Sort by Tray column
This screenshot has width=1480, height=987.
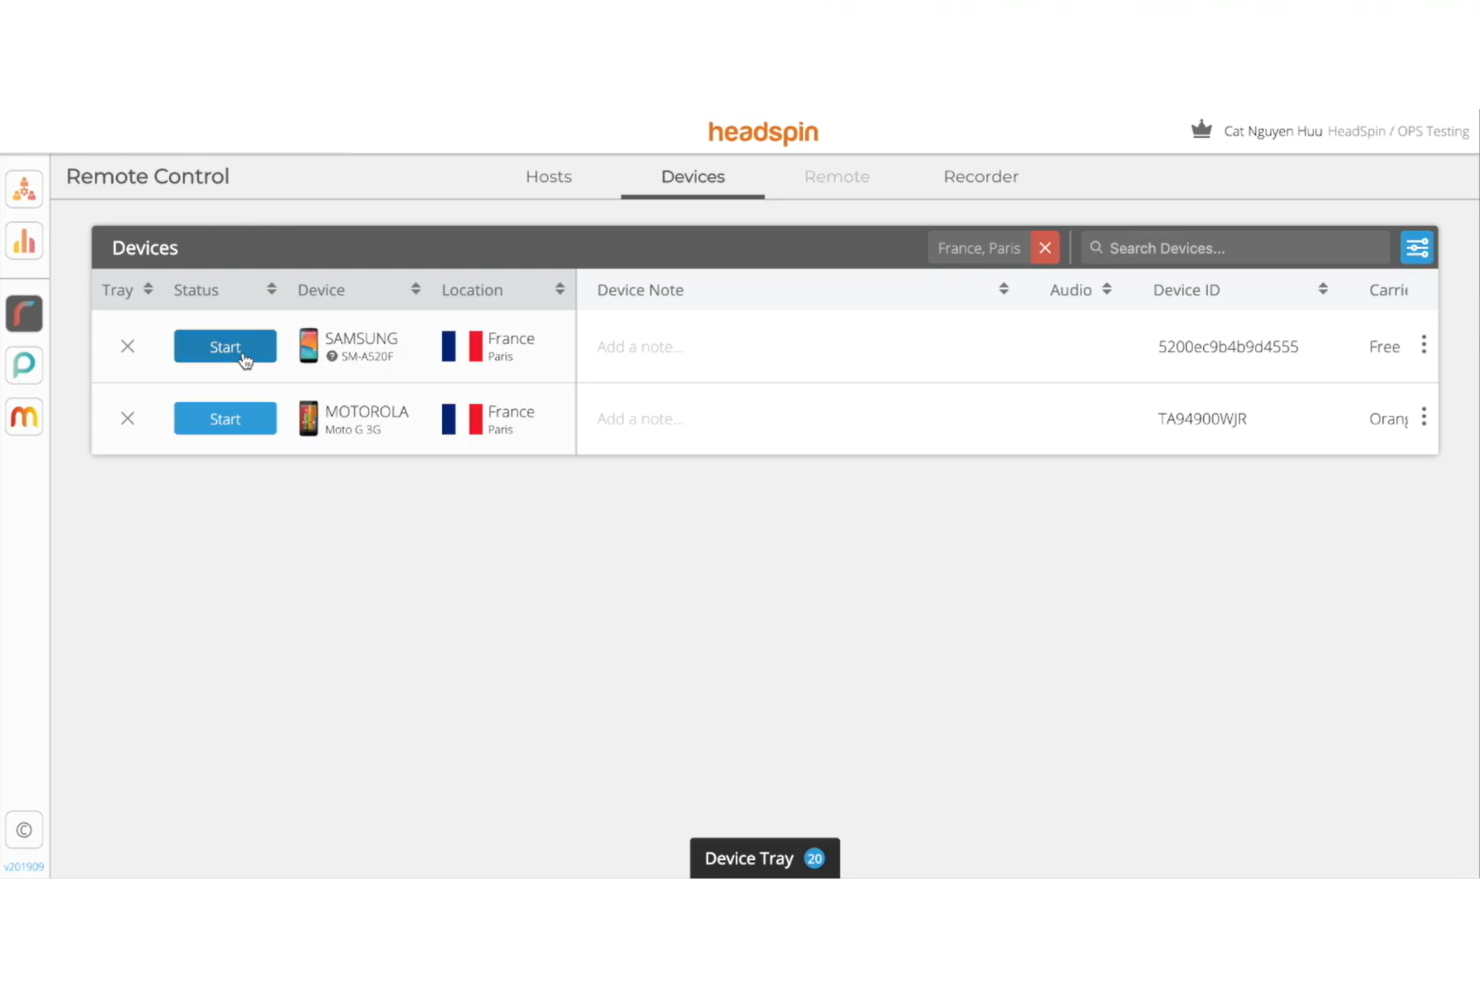pyautogui.click(x=148, y=289)
